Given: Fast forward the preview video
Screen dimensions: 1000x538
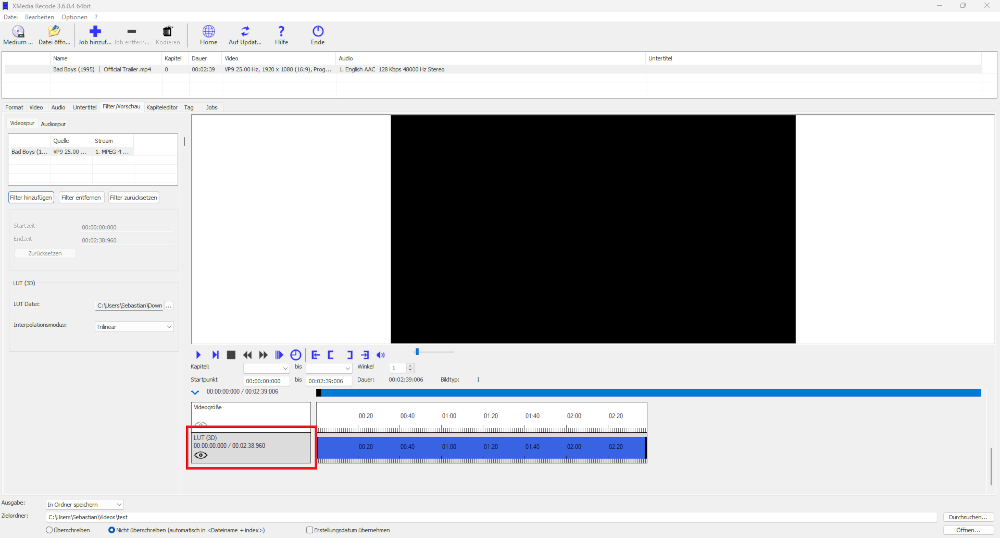Looking at the screenshot, I should pos(263,355).
